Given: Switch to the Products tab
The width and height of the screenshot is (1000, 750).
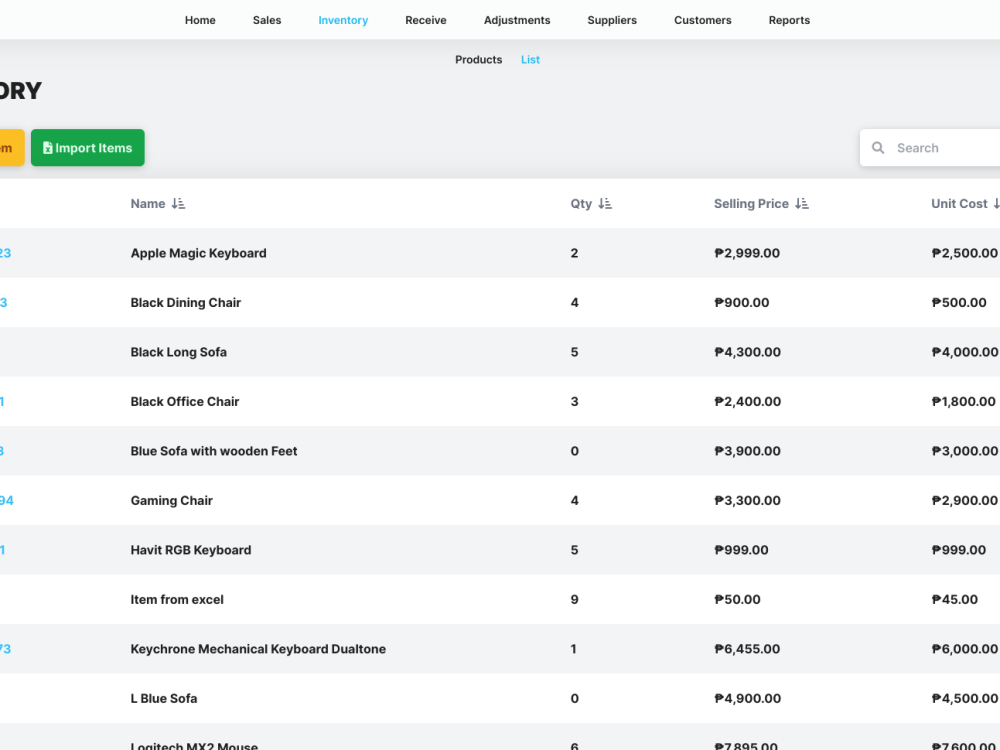Looking at the screenshot, I should (478, 59).
